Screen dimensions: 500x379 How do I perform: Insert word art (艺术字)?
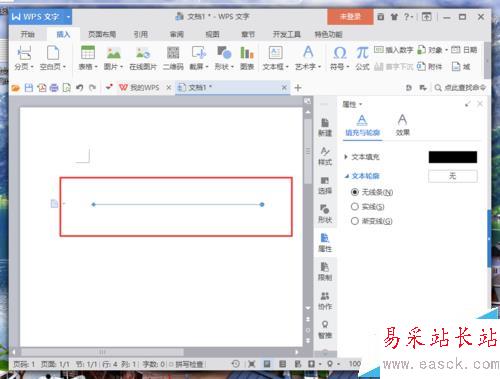[308, 58]
